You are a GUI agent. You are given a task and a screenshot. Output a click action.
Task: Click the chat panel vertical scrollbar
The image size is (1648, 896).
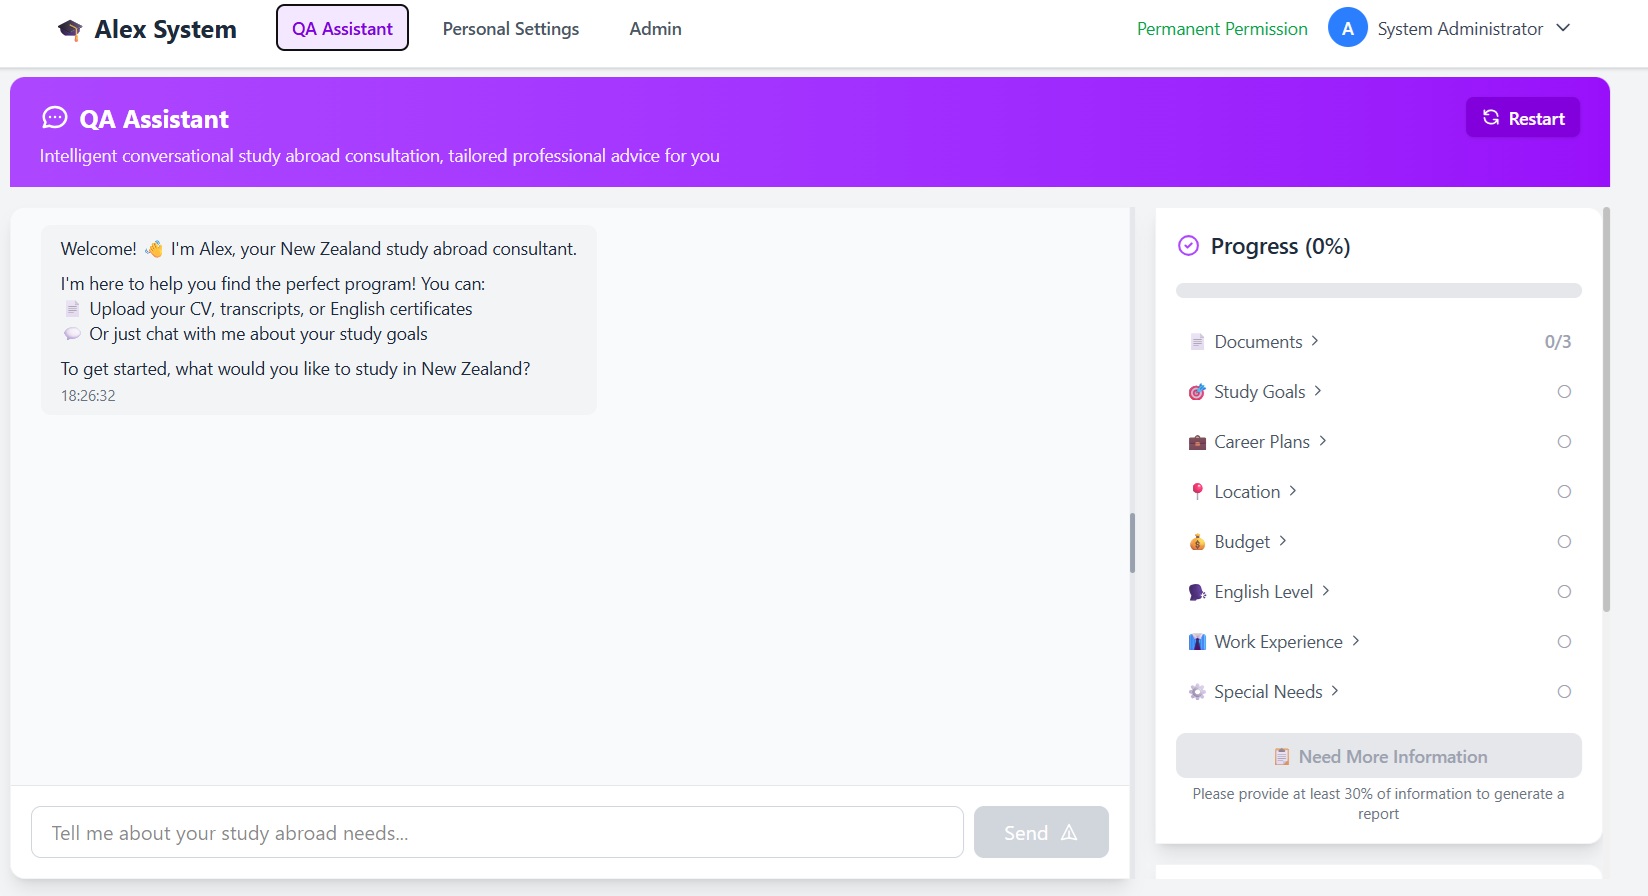[x=1132, y=543]
